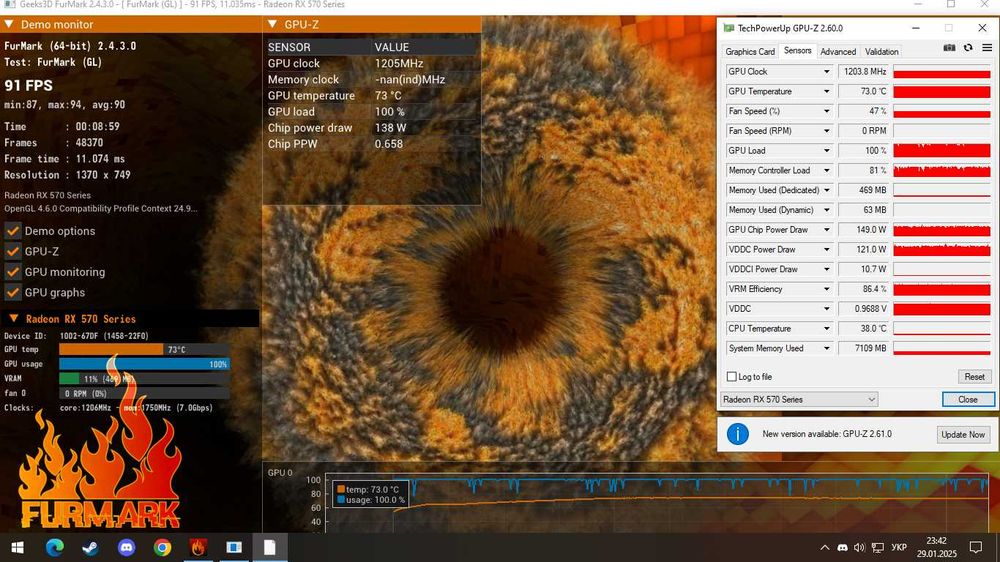The width and height of the screenshot is (1000, 562).
Task: Click the GPU-Z refresh icon
Action: [968, 48]
